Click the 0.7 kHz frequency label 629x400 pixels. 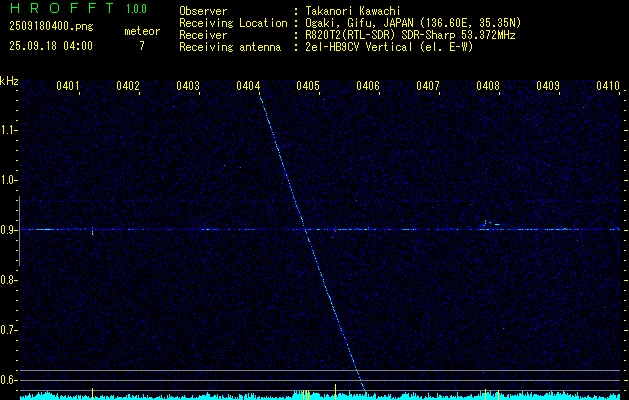[x=8, y=330]
